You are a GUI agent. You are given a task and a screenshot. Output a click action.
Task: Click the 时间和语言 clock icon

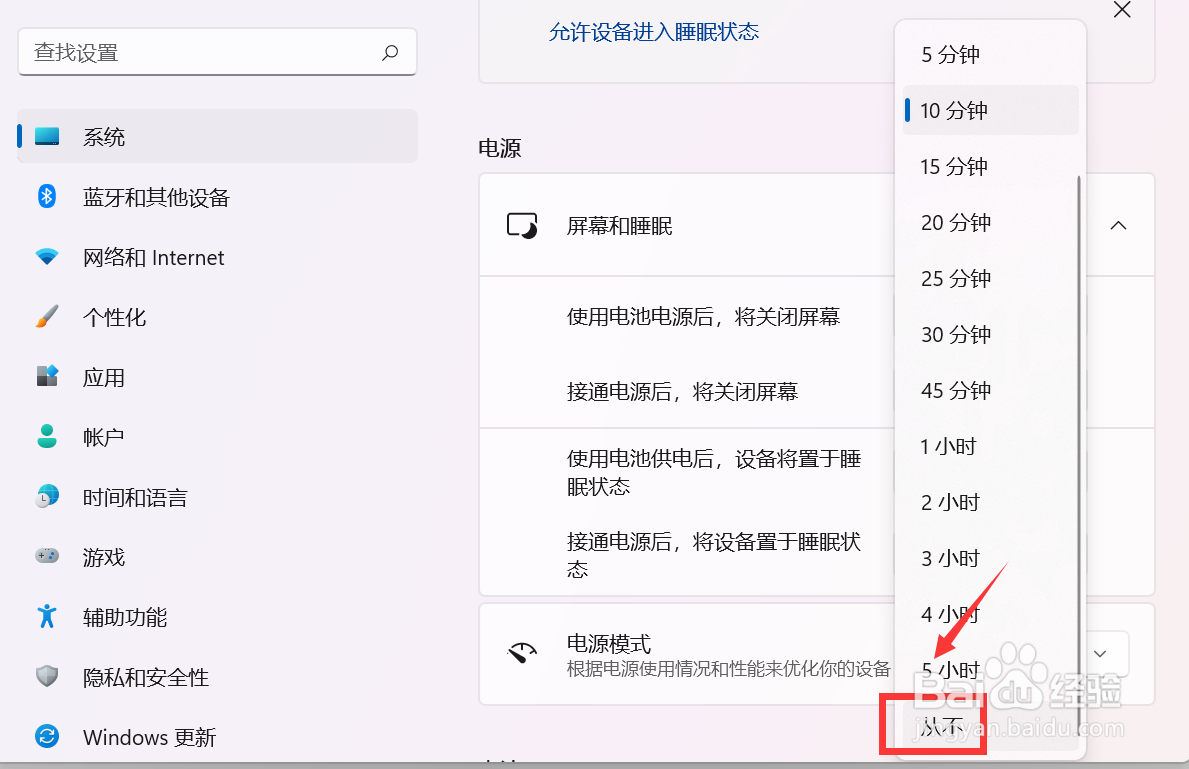47,497
